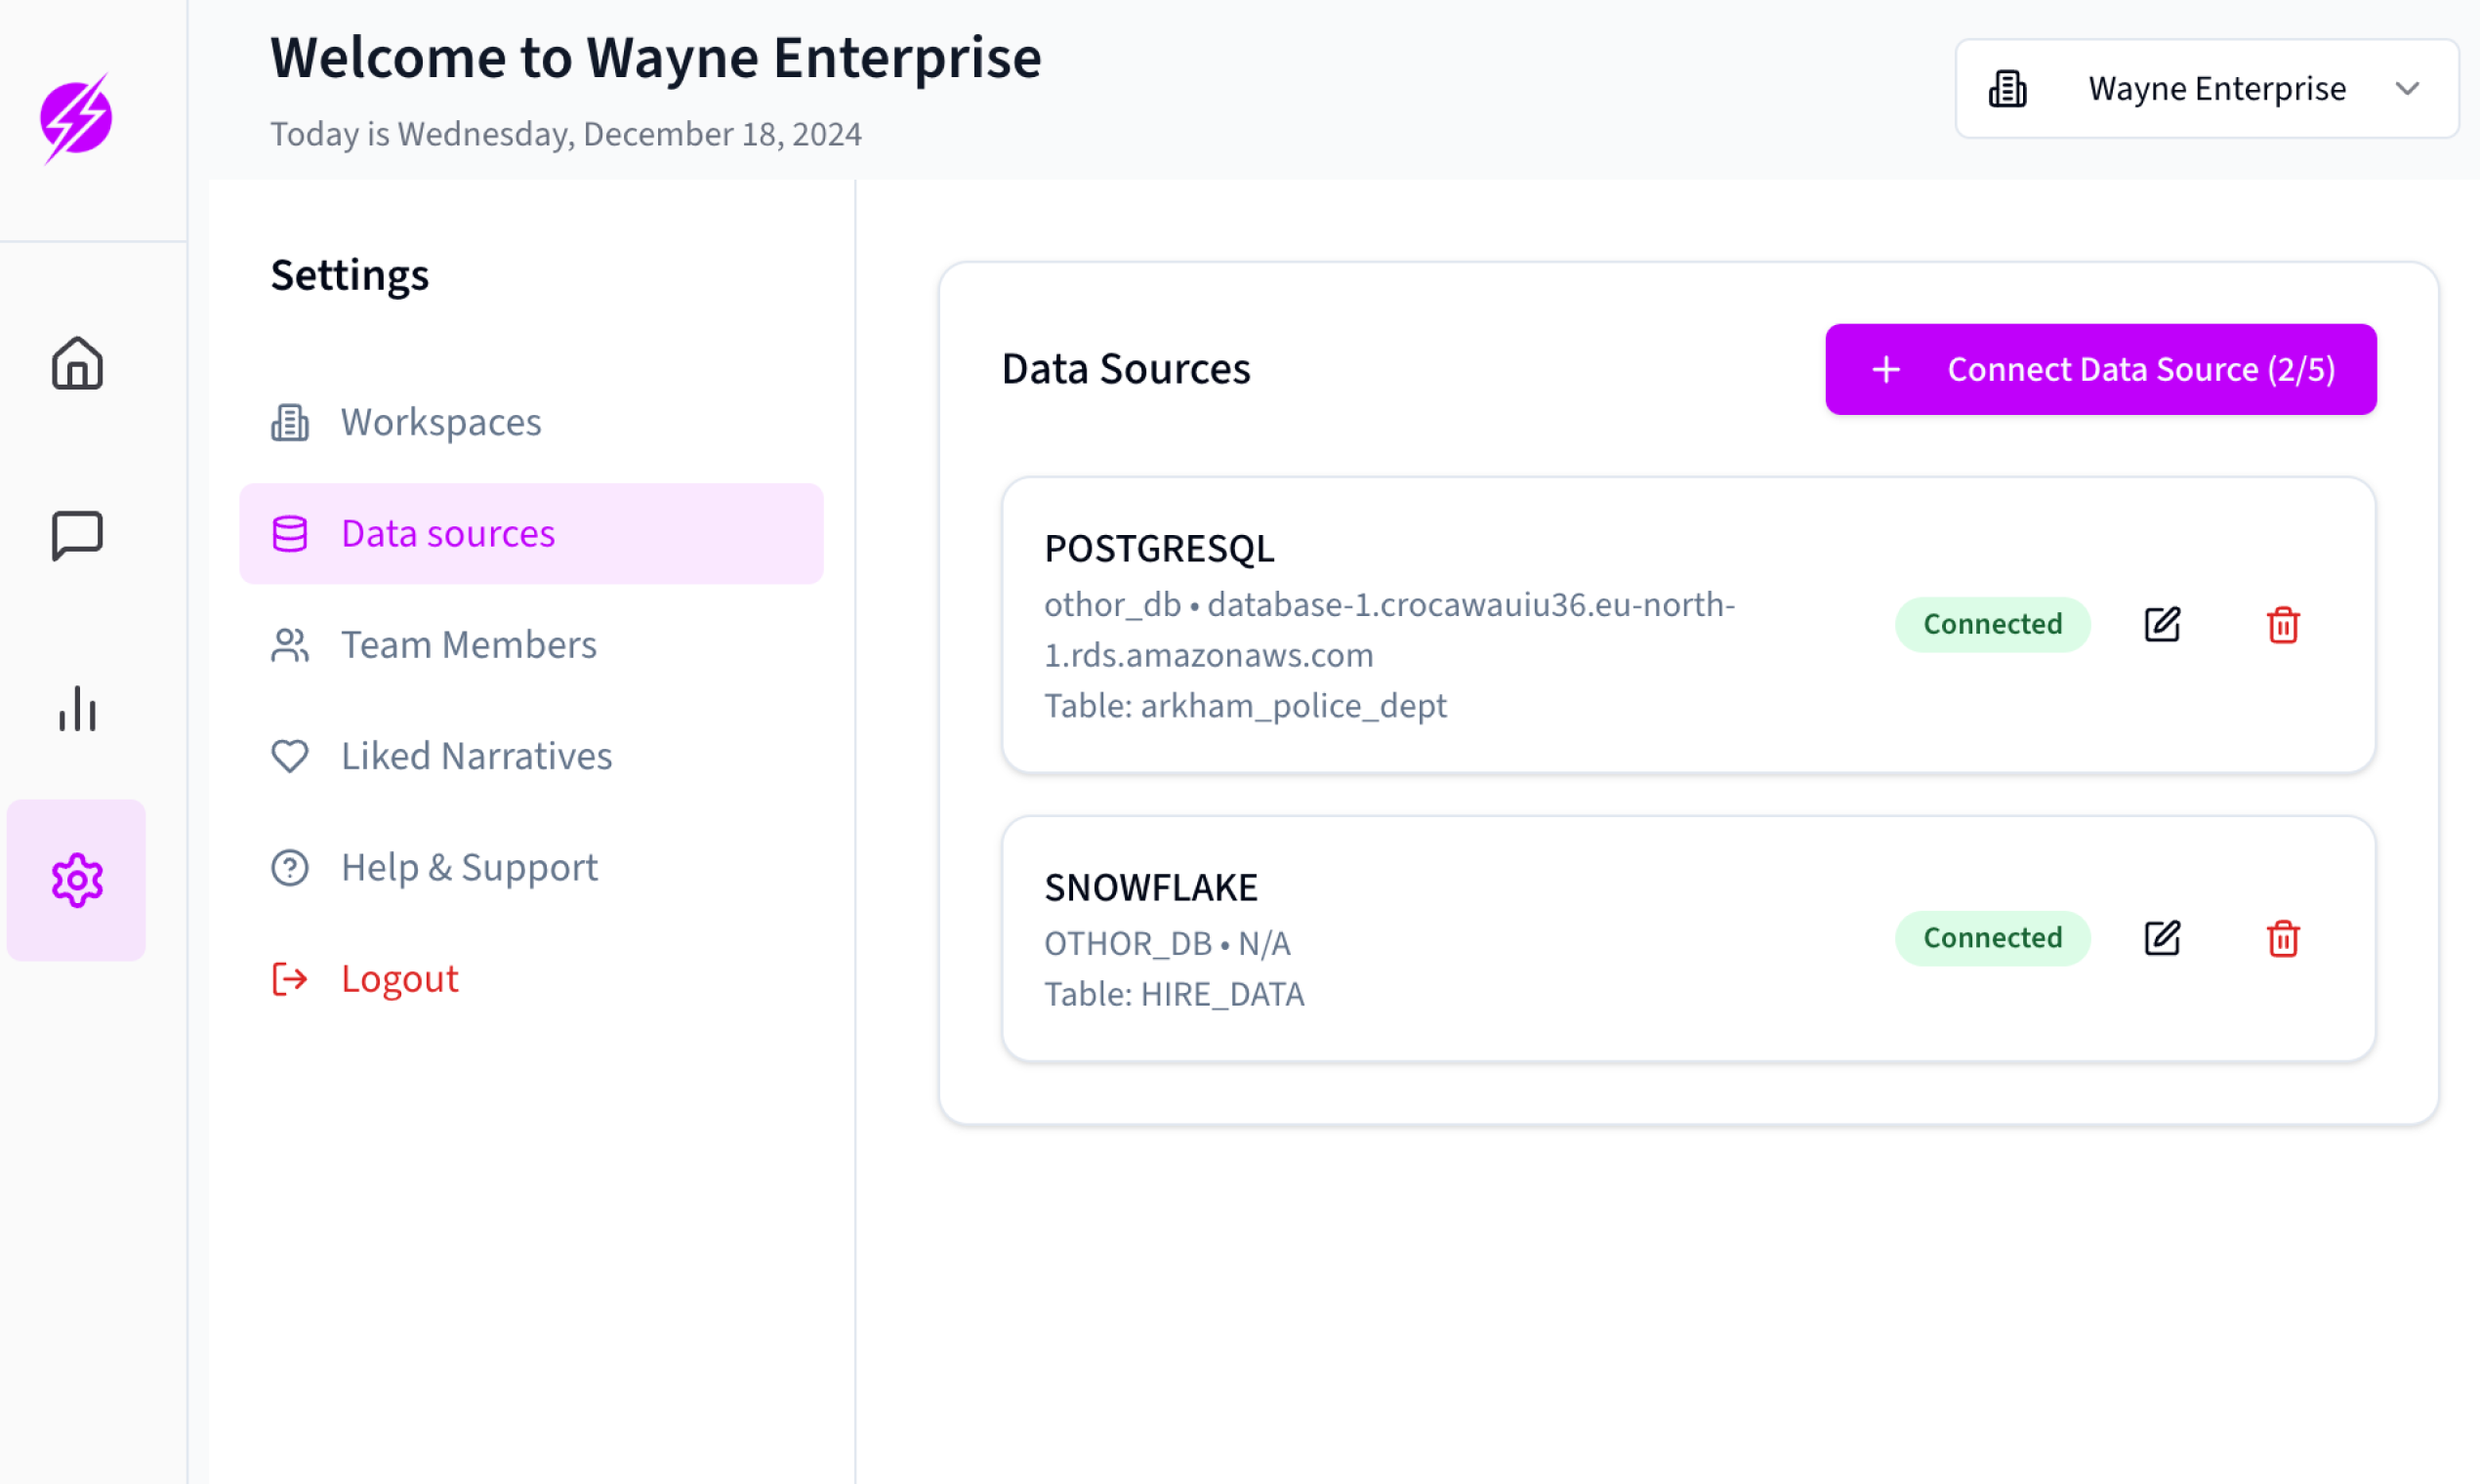The image size is (2480, 1484).
Task: Click the workspace selector chevron arrow
Action: [x=2408, y=89]
